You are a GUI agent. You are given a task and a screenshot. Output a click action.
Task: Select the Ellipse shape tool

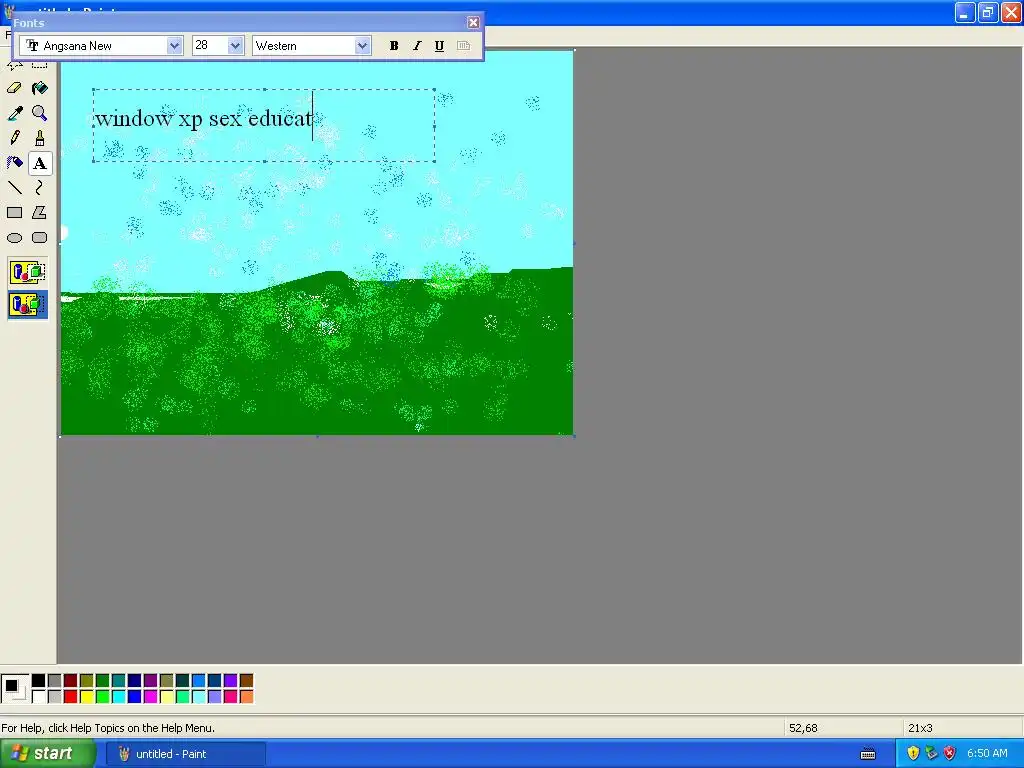14,238
